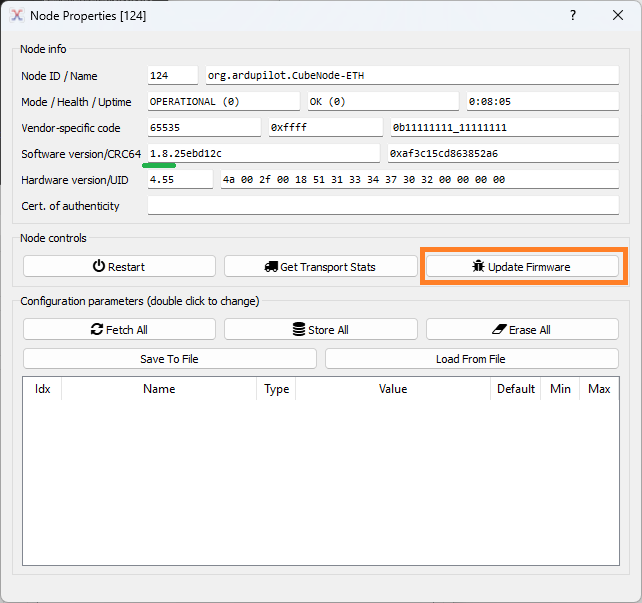Select the CRC64 value 0xaf3c15cd863852a6

point(502,153)
